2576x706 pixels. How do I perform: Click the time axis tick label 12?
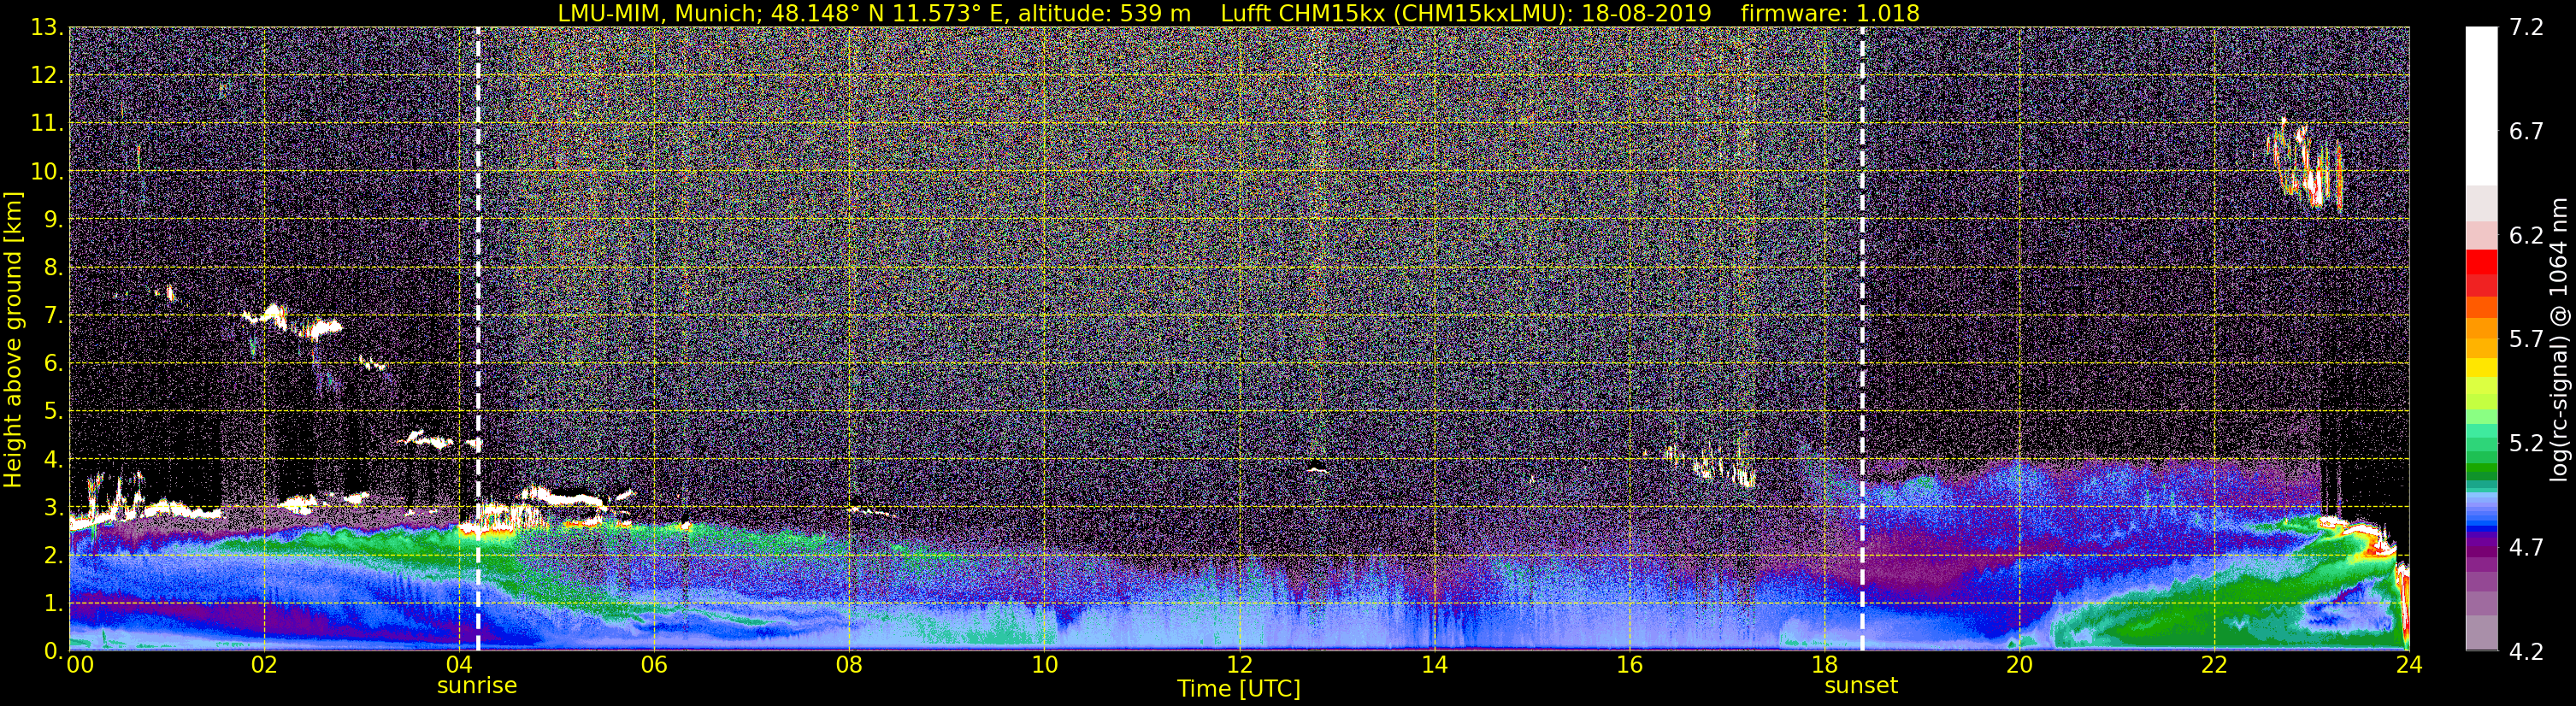[x=1239, y=665]
